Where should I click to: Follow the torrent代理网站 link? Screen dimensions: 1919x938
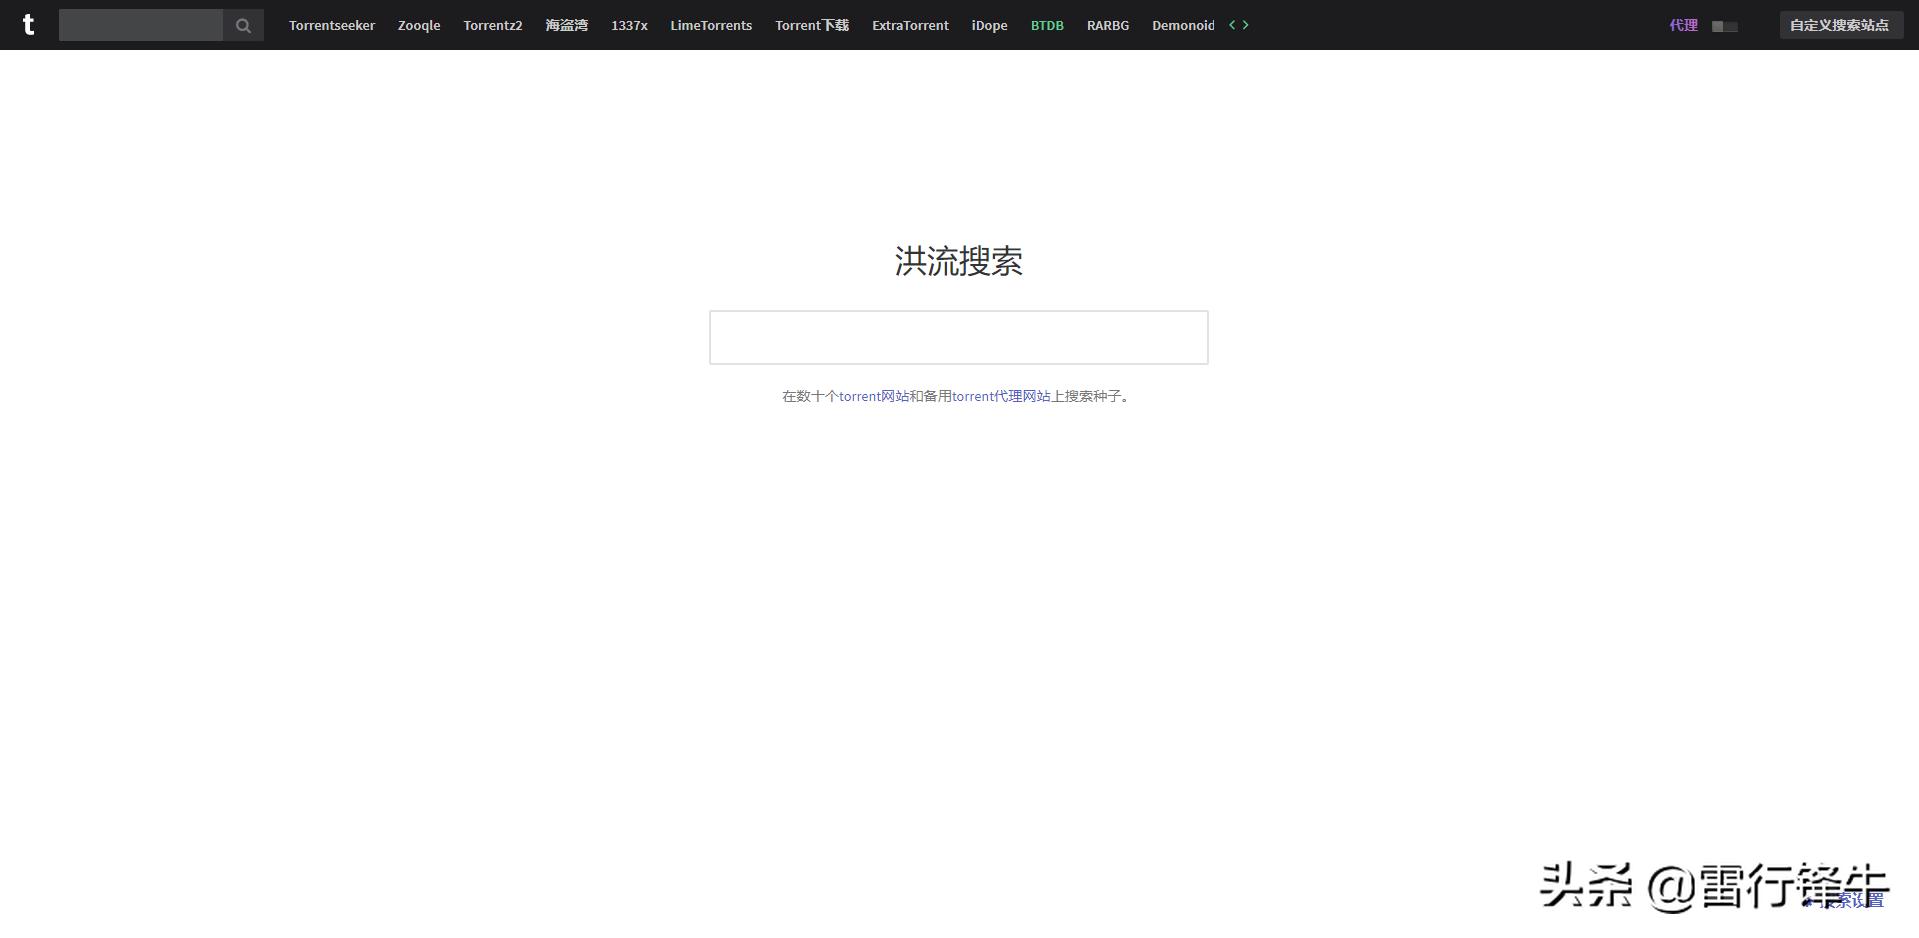(x=1000, y=396)
